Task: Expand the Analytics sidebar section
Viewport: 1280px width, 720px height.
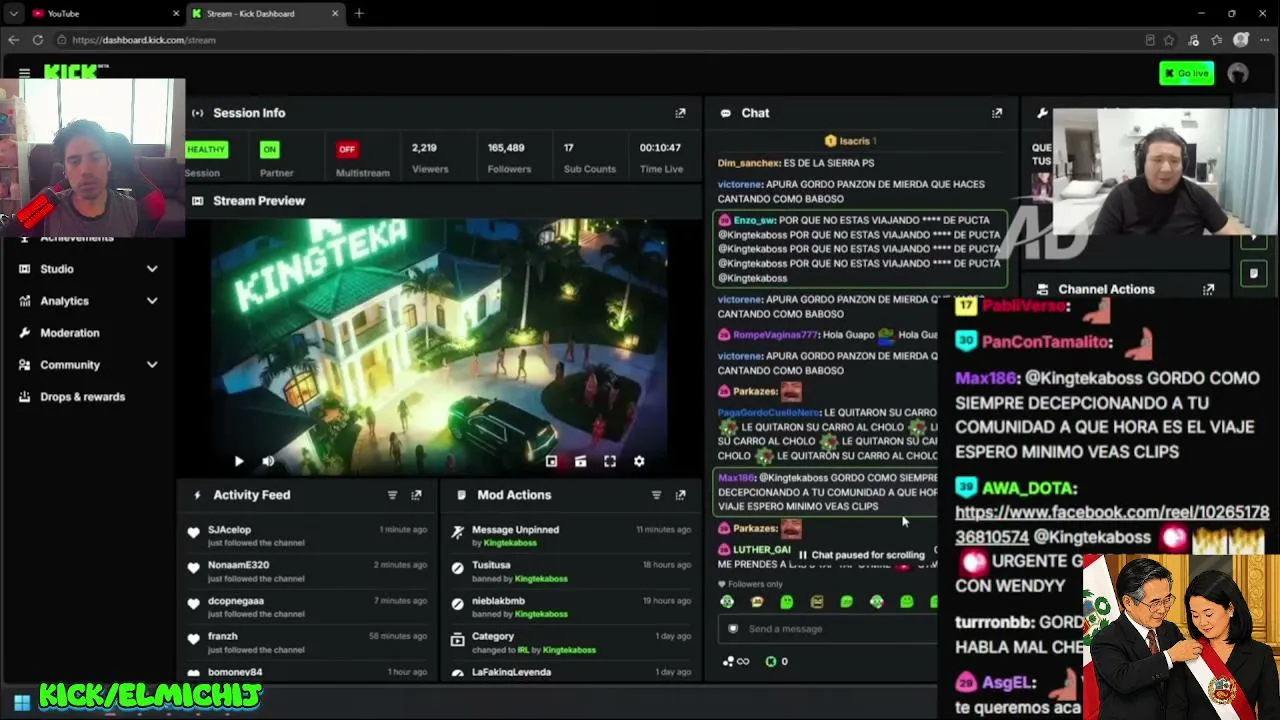Action: [152, 301]
